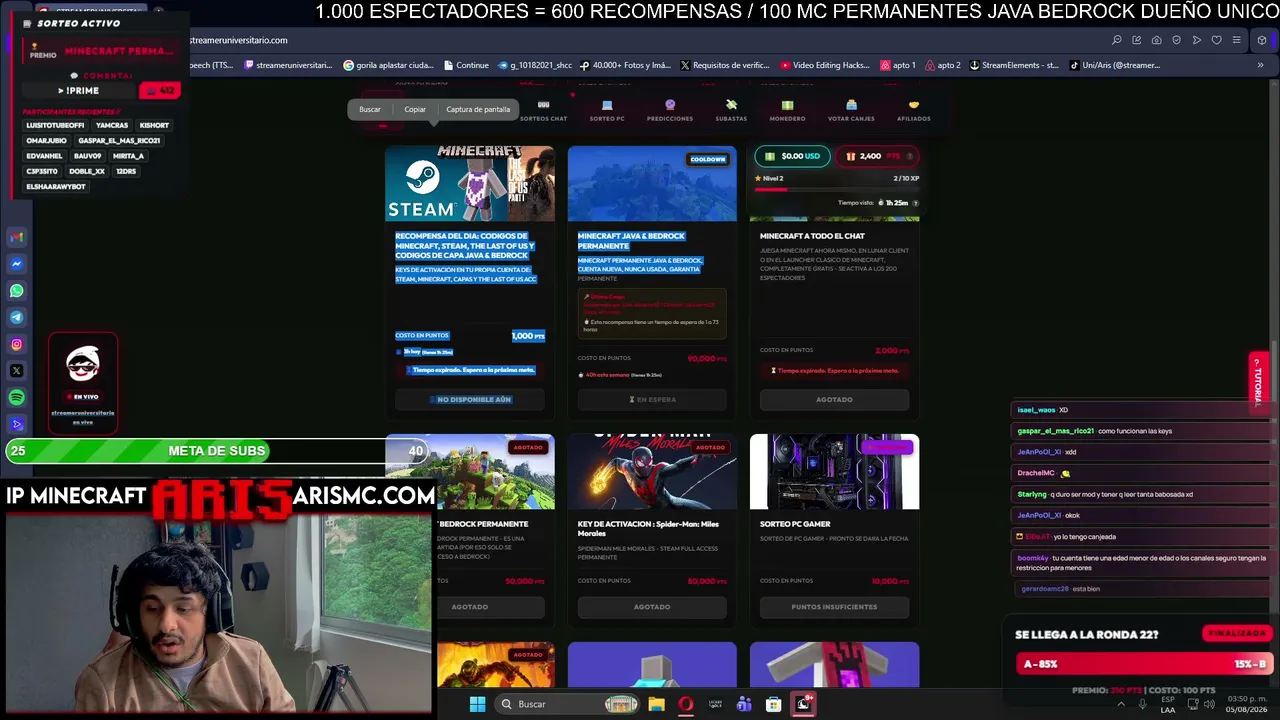Image resolution: width=1280 pixels, height=720 pixels.
Task: Open the Continue bookmark
Action: click(x=465, y=65)
